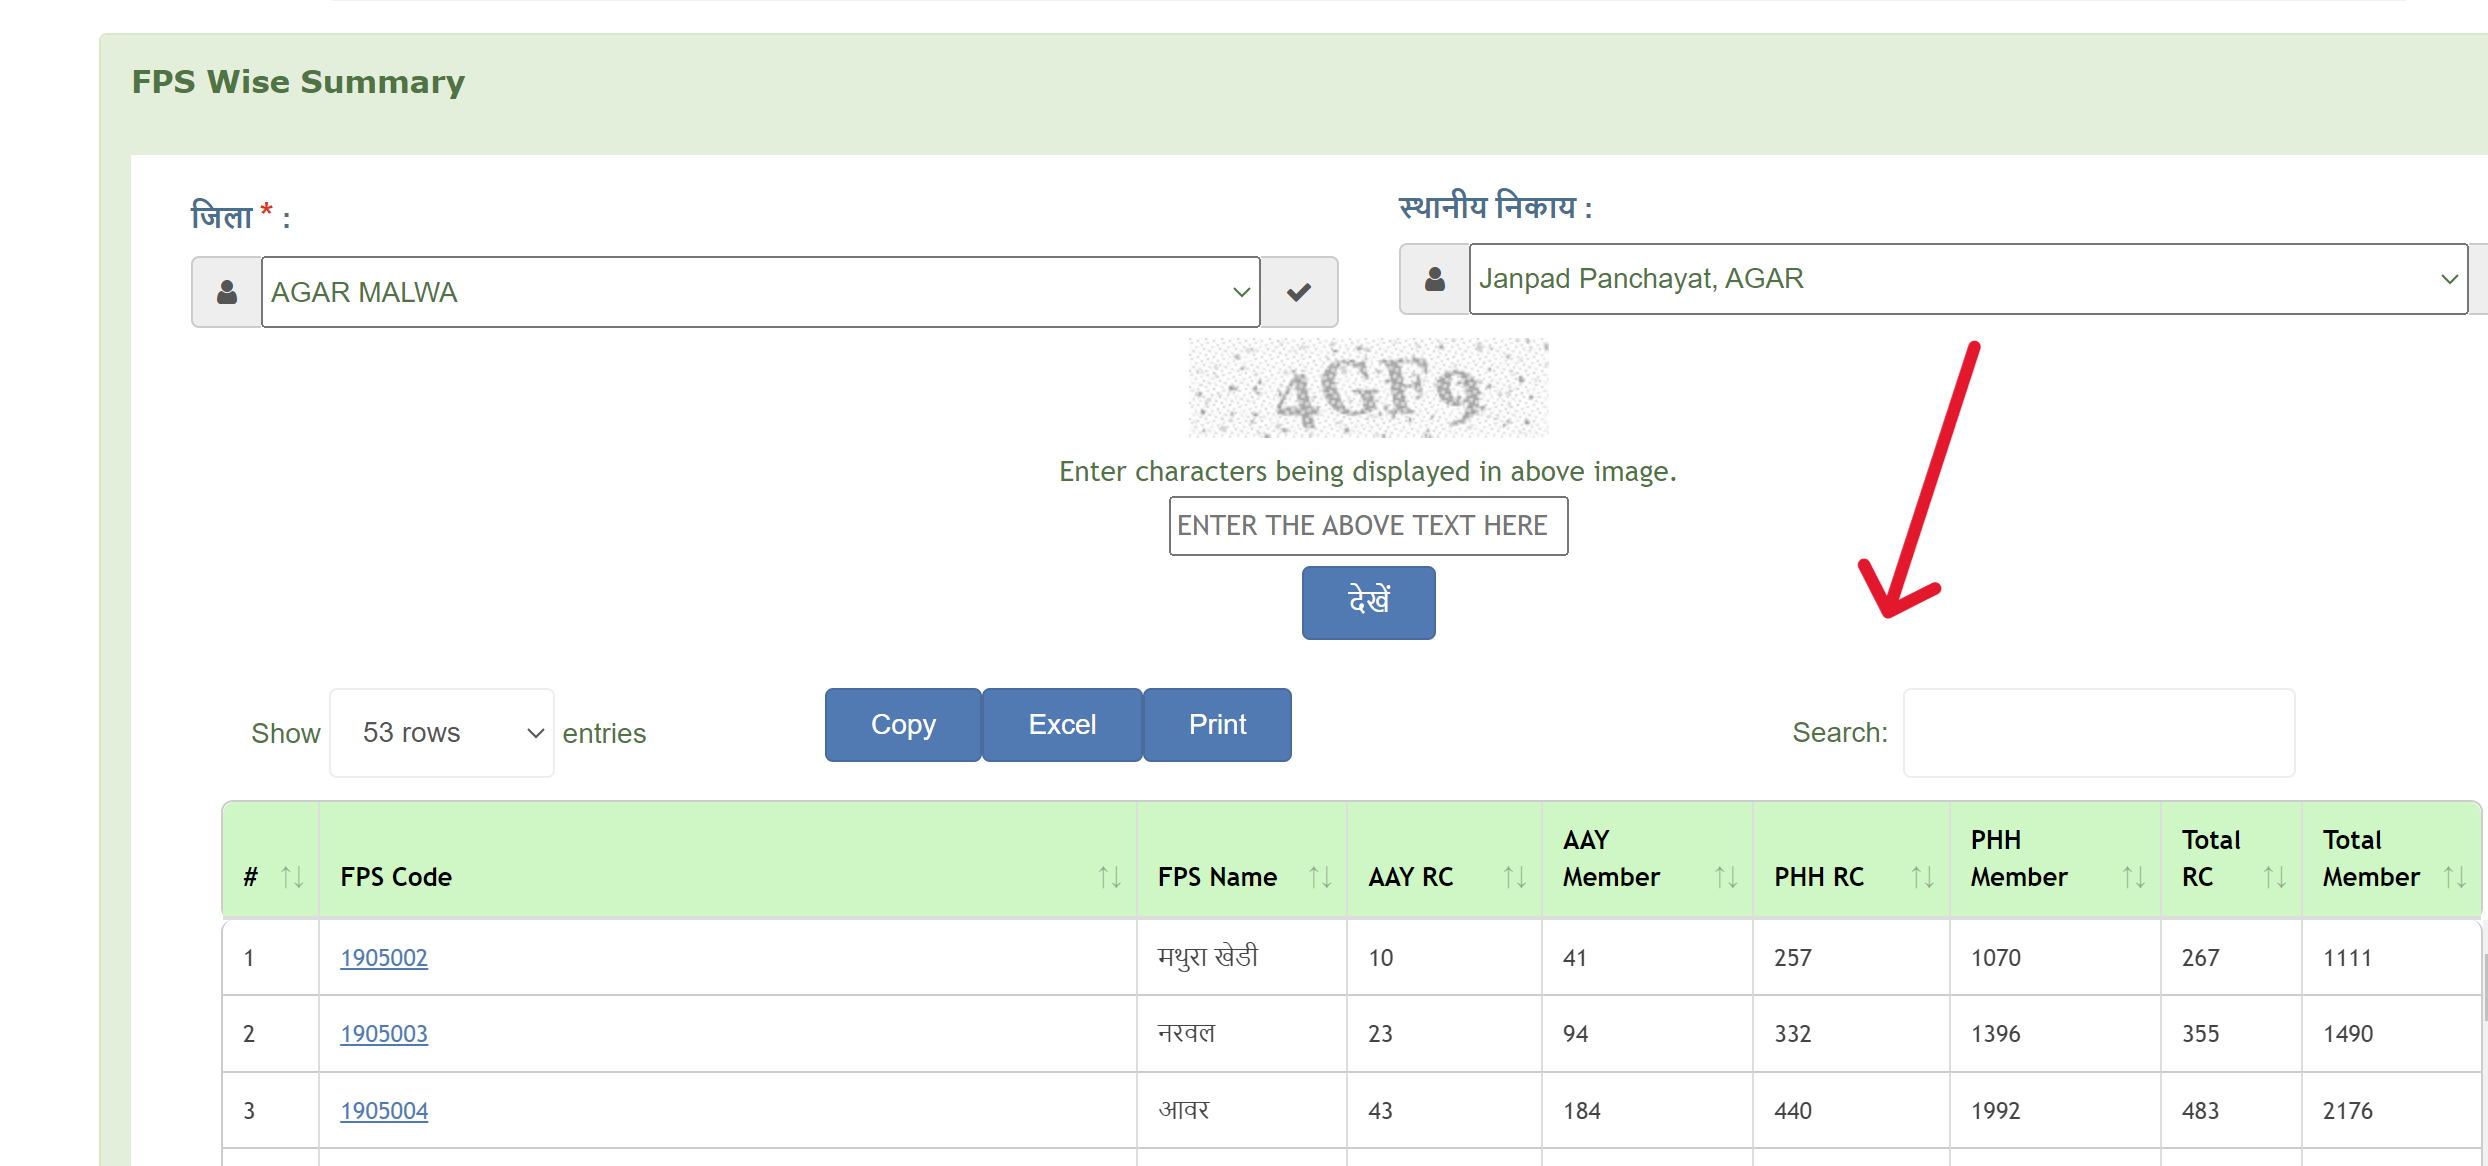Click the Copy button
The image size is (2488, 1166).
click(x=902, y=724)
